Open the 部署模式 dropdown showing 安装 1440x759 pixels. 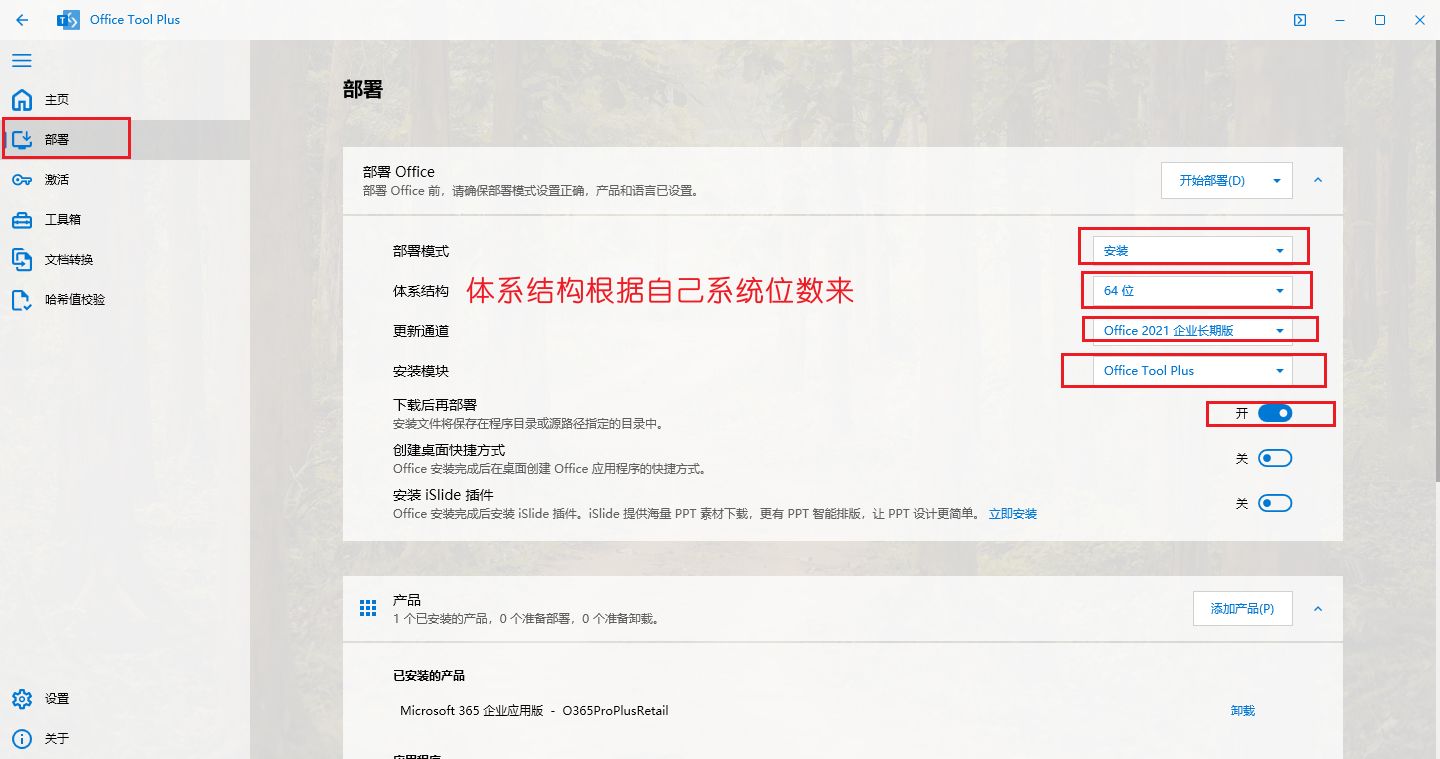(1192, 250)
